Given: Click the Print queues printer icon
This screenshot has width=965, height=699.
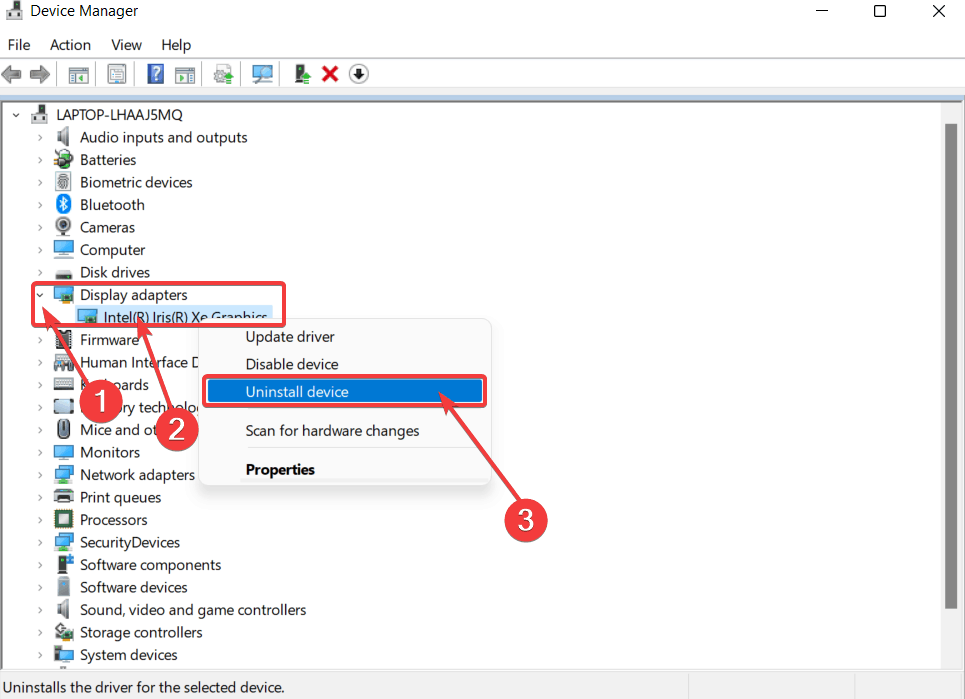Looking at the screenshot, I should [63, 497].
